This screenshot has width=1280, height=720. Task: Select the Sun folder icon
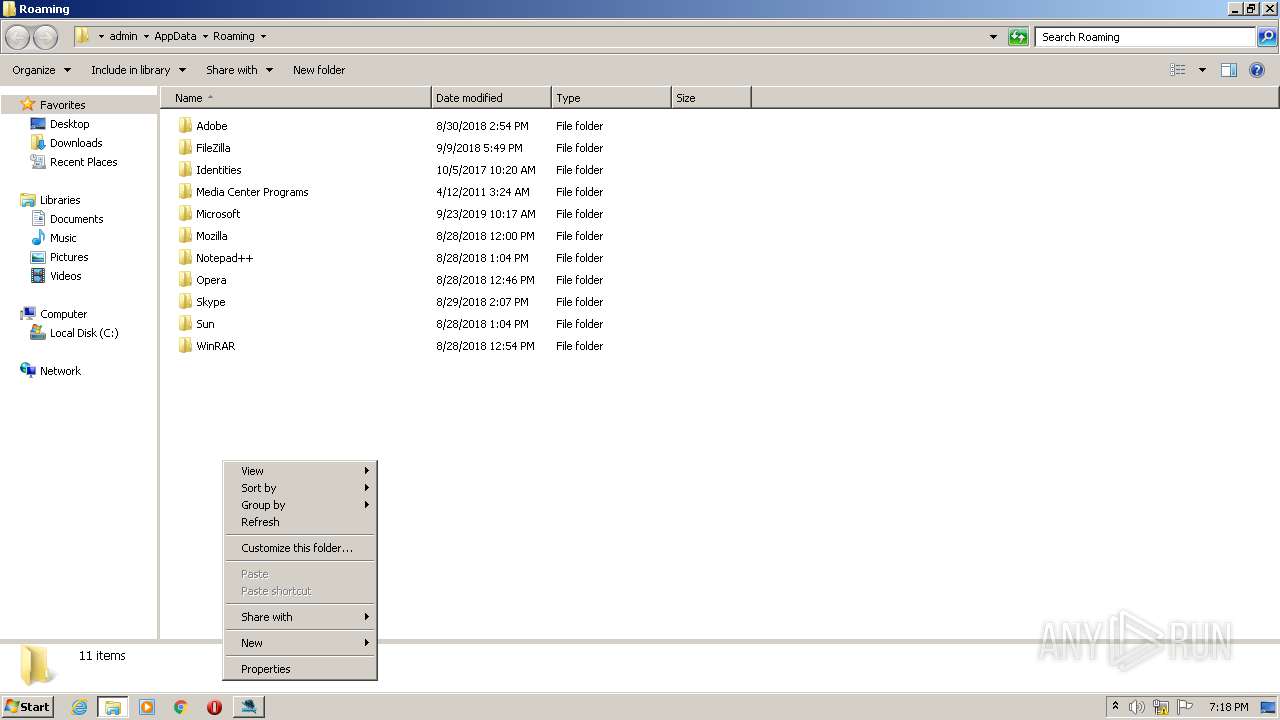(185, 324)
